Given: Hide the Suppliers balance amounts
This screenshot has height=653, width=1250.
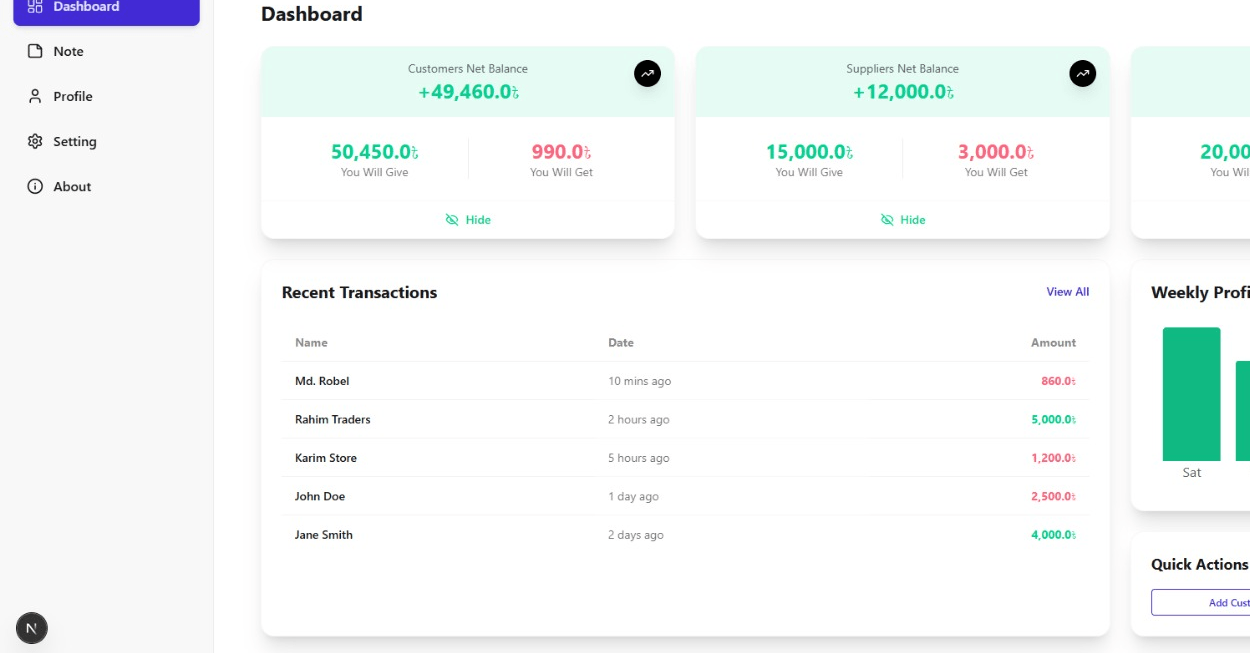Looking at the screenshot, I should pyautogui.click(x=903, y=220).
